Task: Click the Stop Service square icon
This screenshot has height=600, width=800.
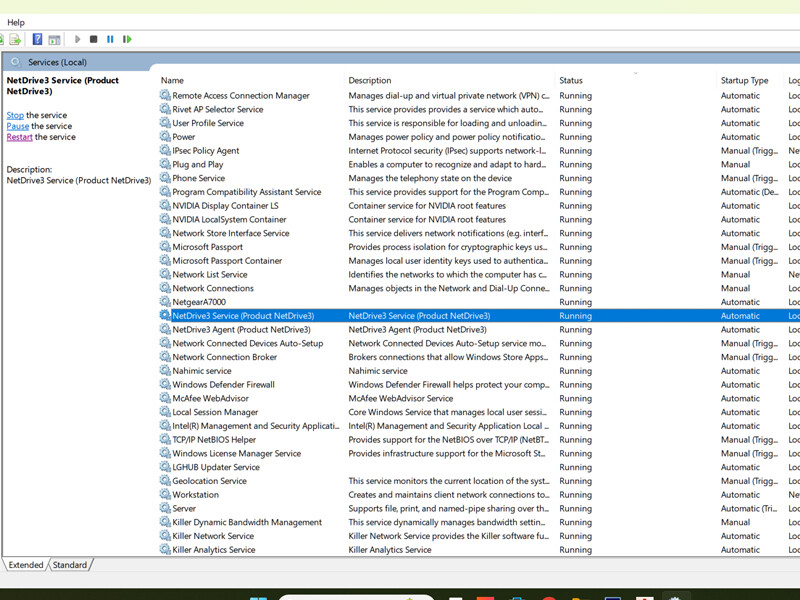Action: point(93,39)
